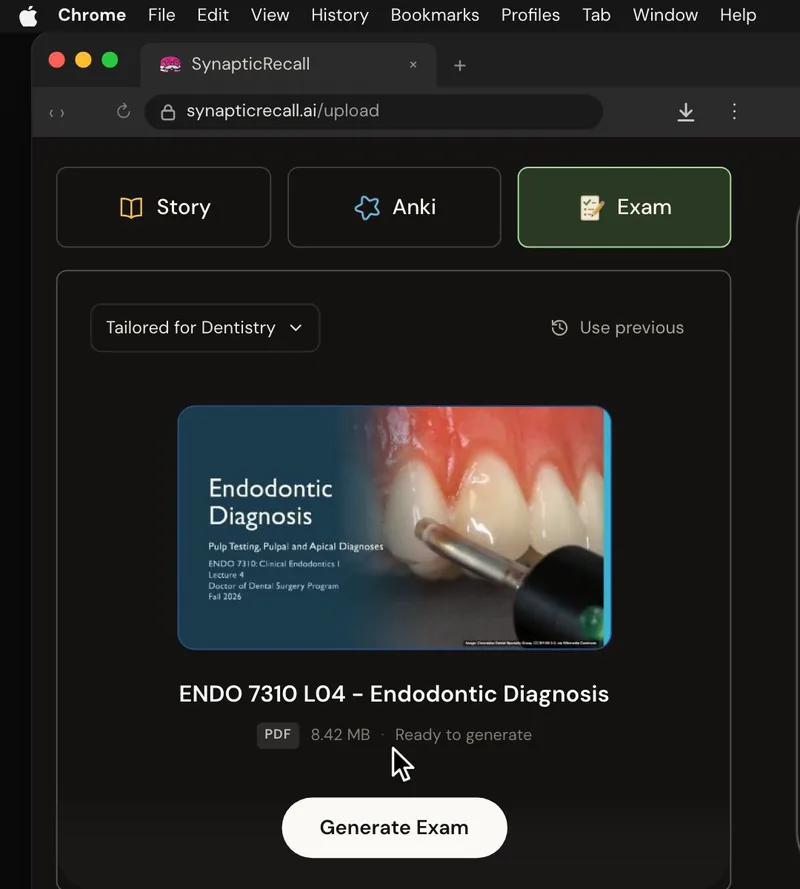This screenshot has height=889, width=800.
Task: Expand Tailored for Dentistry dropdown
Action: point(205,328)
